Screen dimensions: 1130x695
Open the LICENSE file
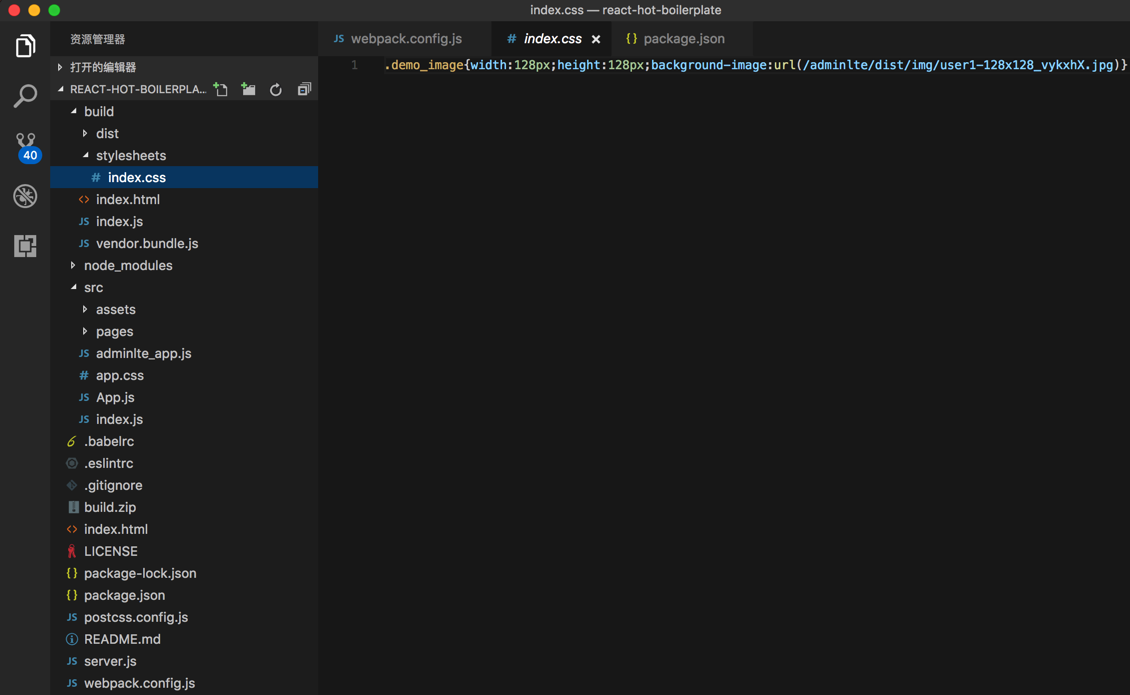184,552
